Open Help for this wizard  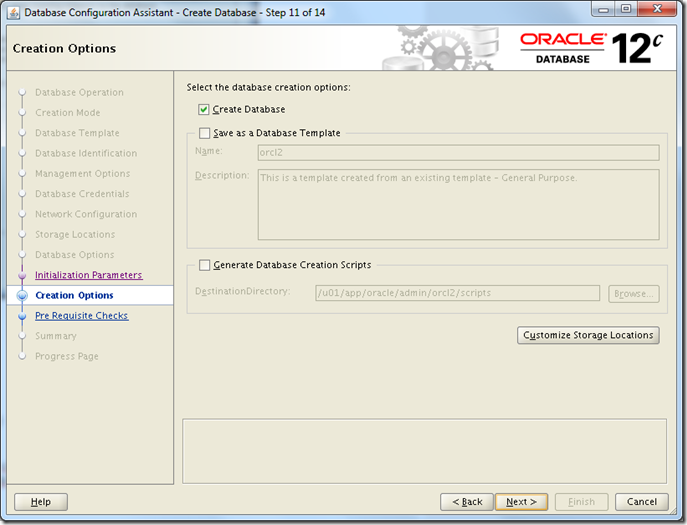click(x=41, y=502)
